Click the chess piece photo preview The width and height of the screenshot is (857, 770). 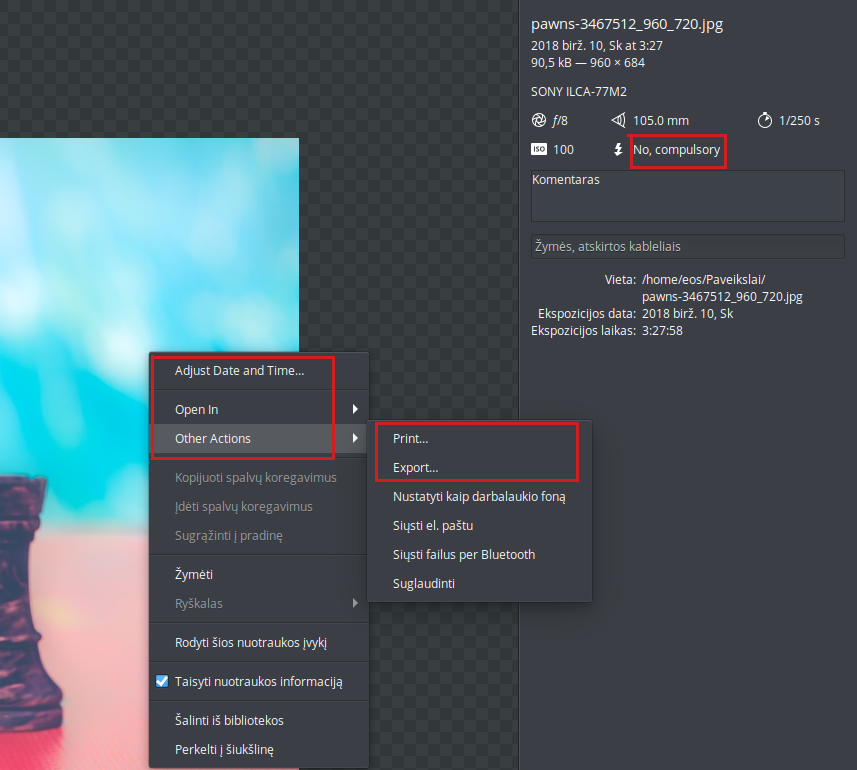pyautogui.click(x=149, y=454)
